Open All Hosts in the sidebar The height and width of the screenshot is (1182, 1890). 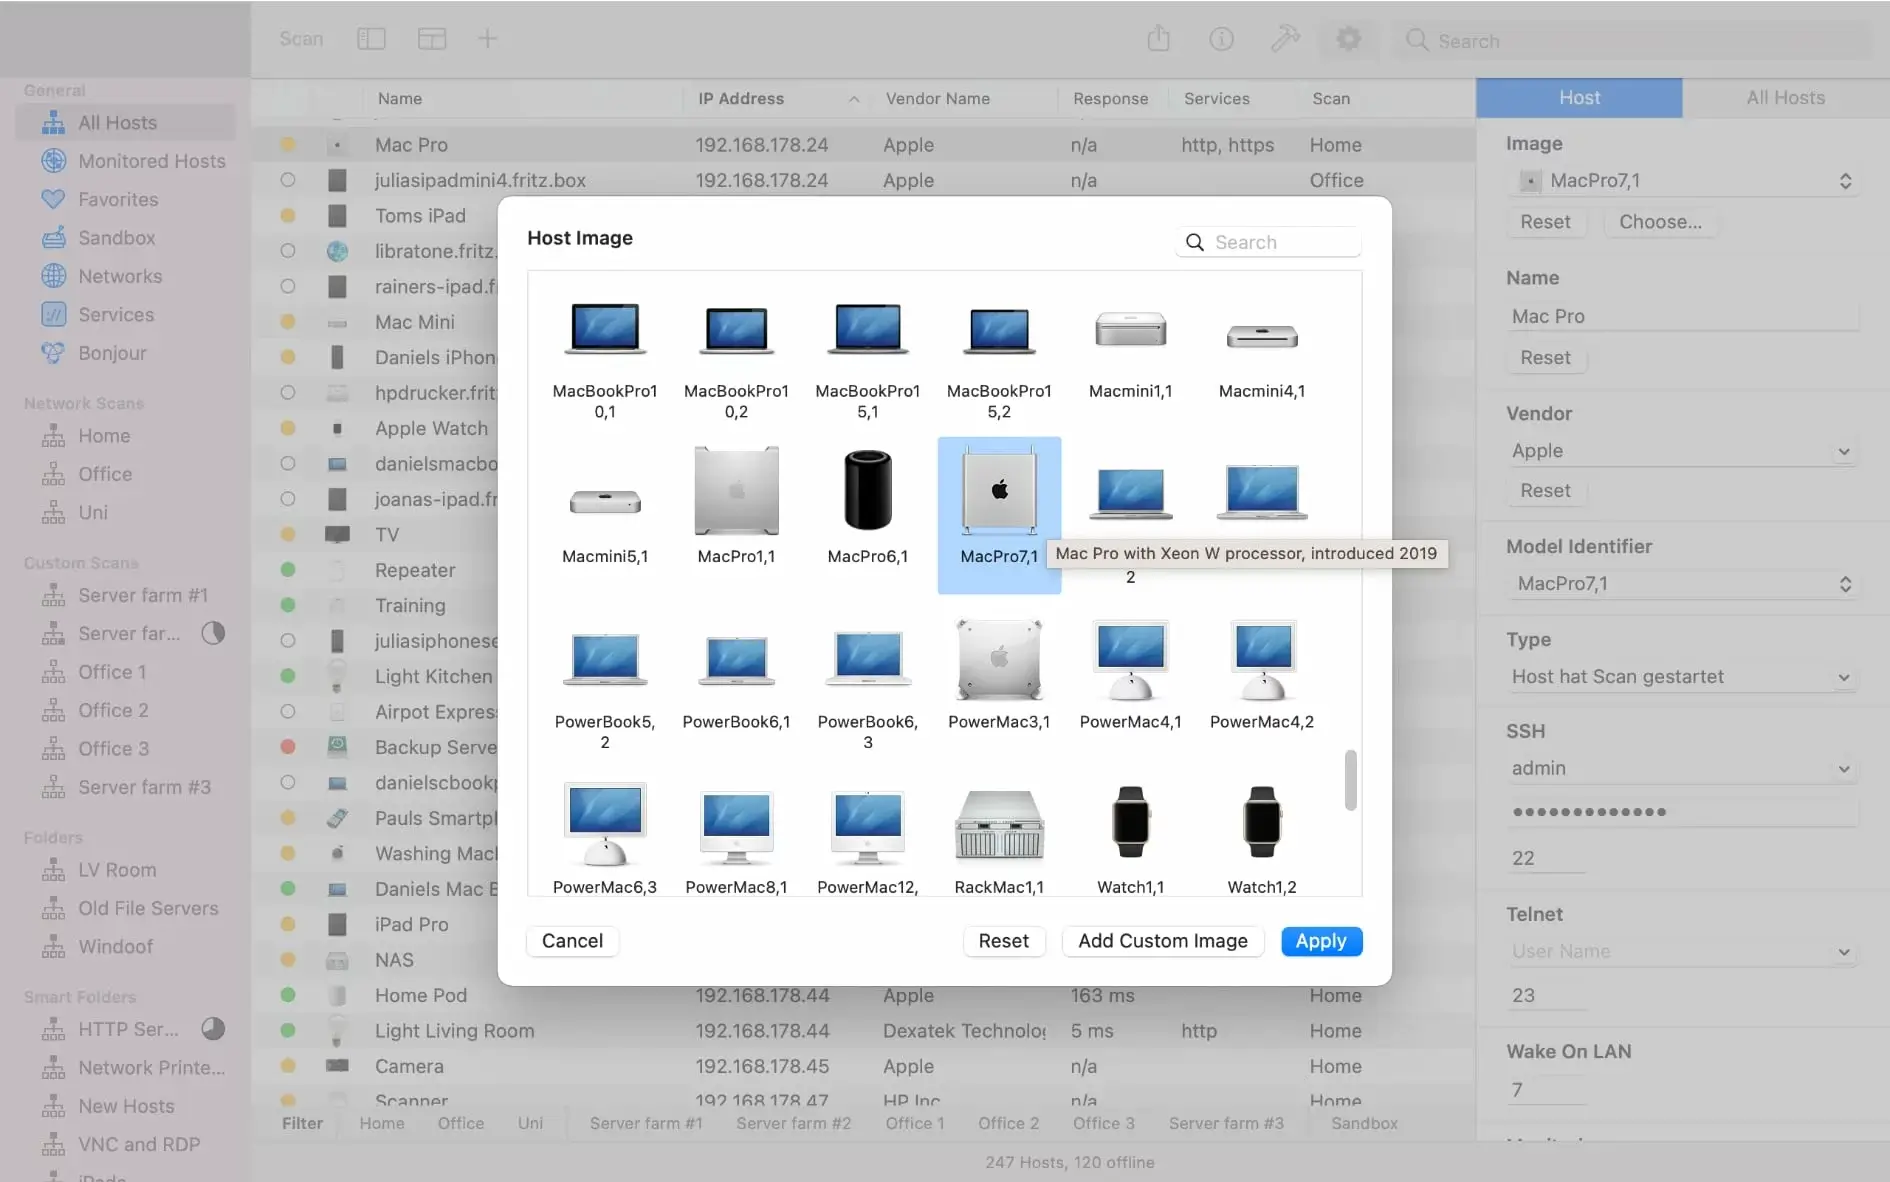(126, 123)
